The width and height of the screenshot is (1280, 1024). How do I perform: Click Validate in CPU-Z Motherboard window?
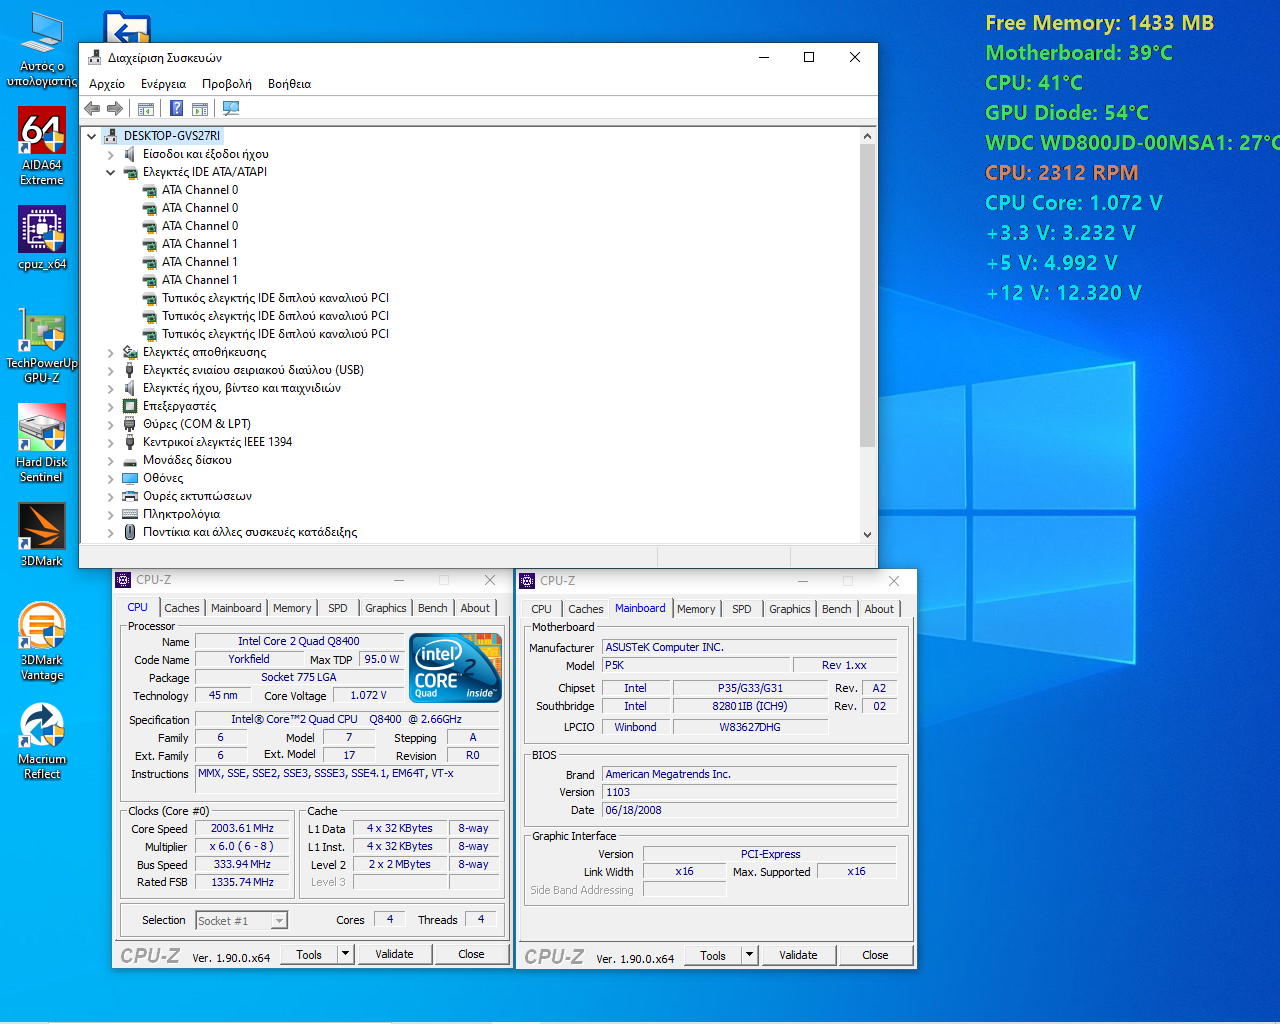click(x=798, y=955)
